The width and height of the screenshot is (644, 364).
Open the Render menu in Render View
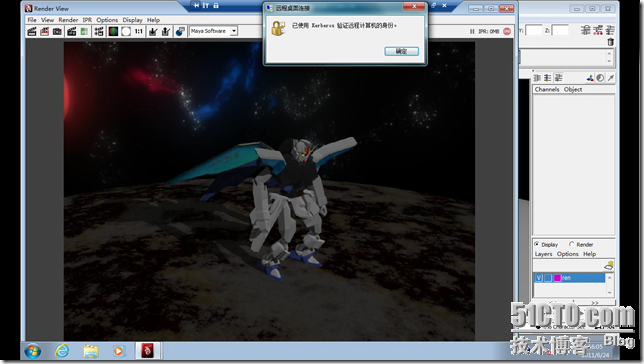tap(68, 20)
